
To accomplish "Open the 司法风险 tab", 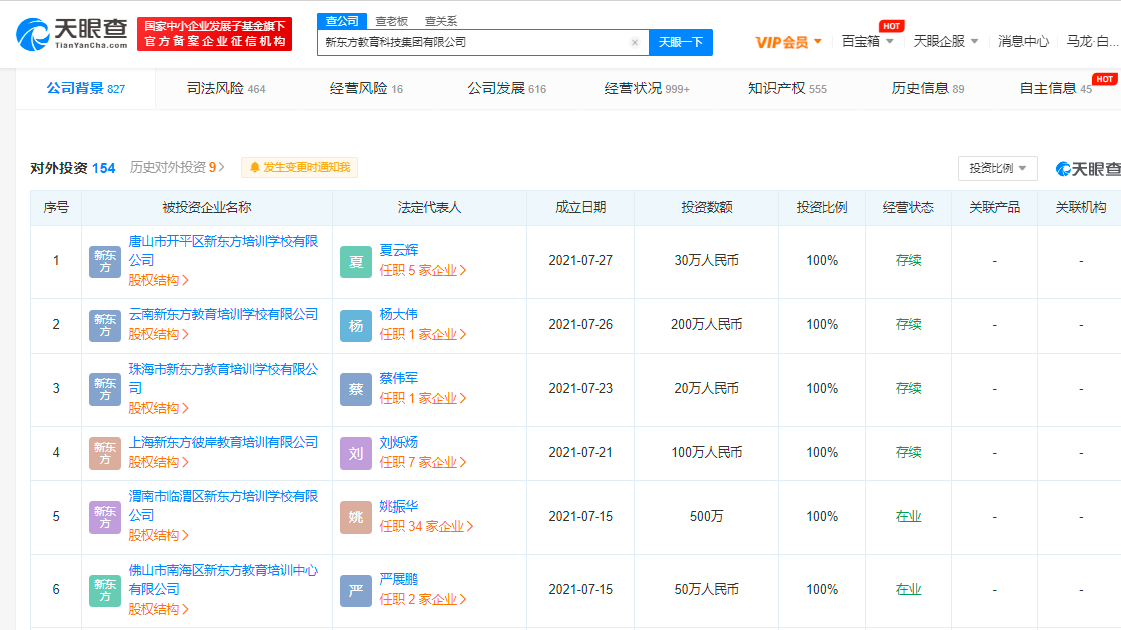I will (226, 89).
